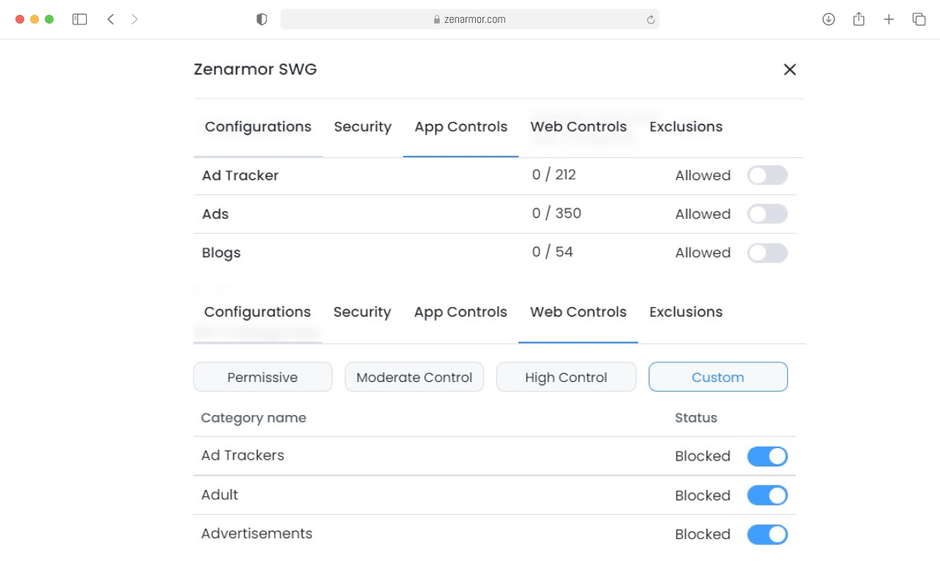Switch to the lower Exclusions tab
The width and height of the screenshot is (940, 576).
686,312
